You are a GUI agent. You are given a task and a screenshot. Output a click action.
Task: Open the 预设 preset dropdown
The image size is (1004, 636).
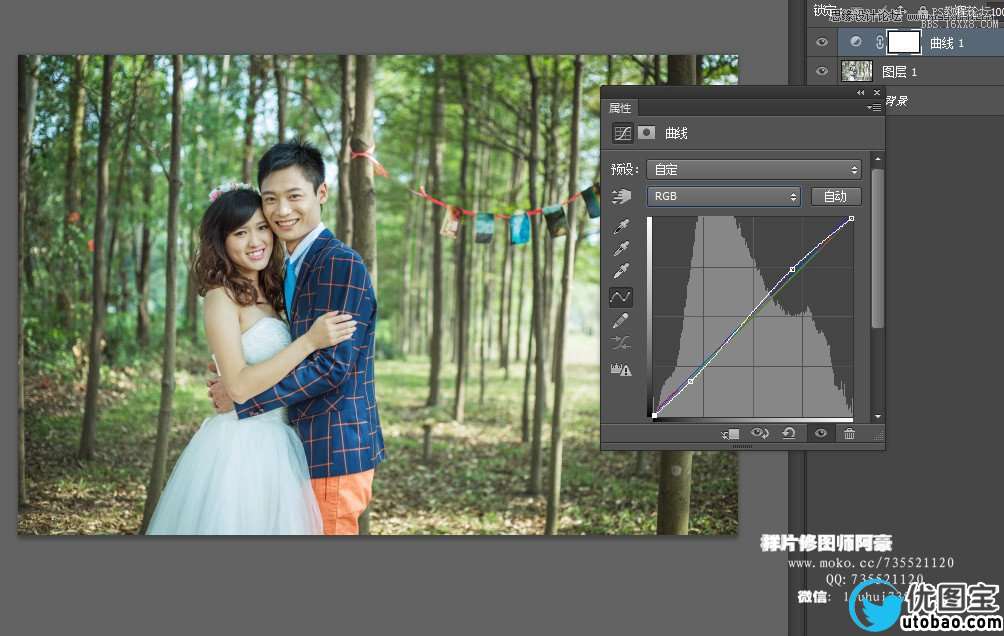[754, 169]
